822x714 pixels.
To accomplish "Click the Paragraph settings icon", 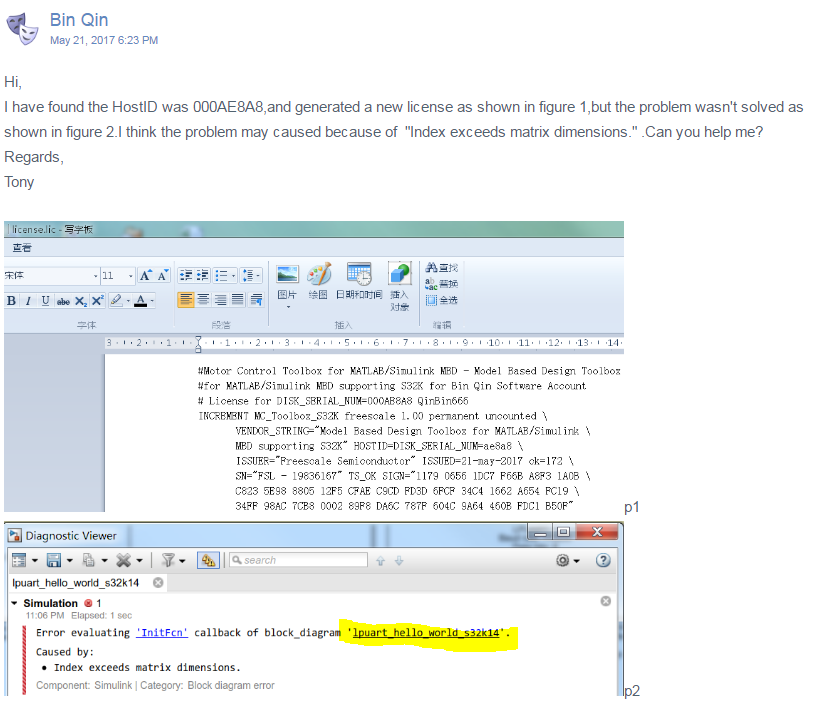I will coord(256,299).
